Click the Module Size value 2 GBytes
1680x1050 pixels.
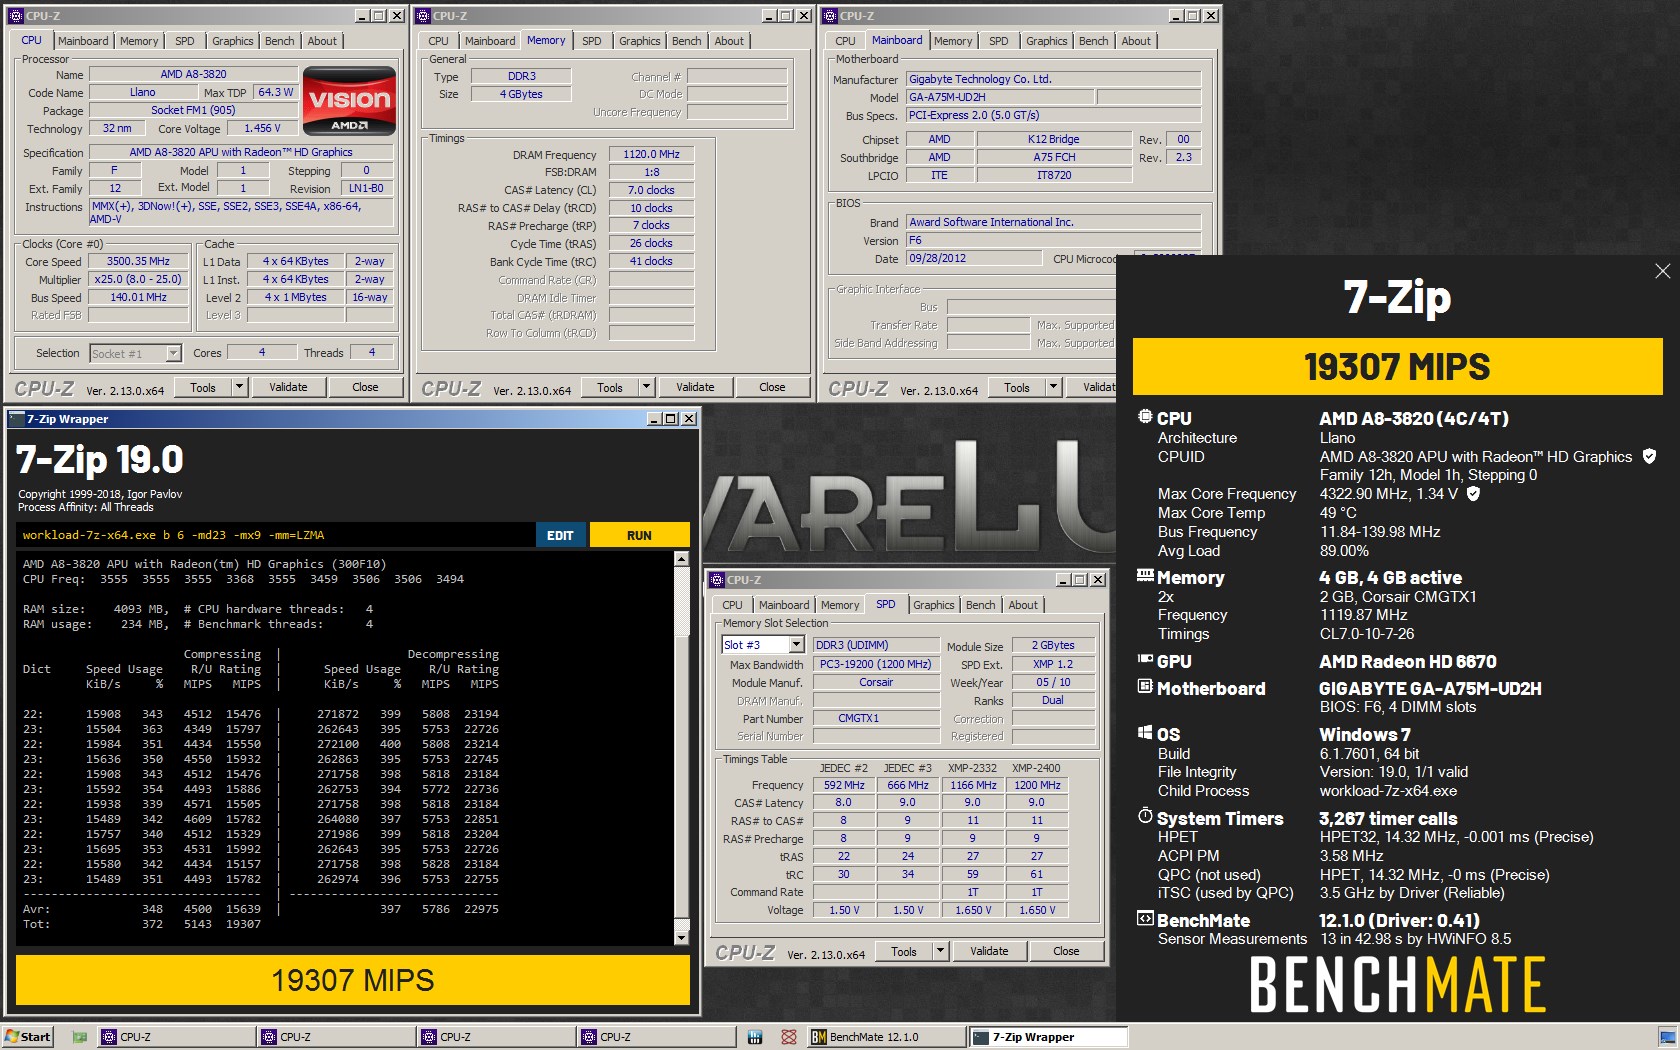[1053, 645]
